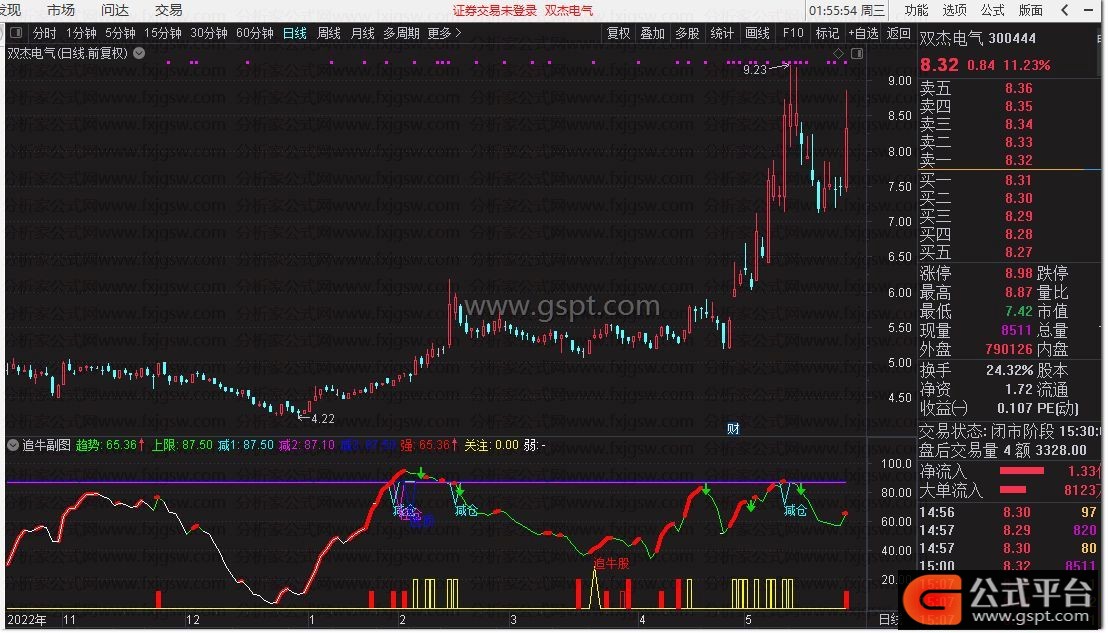The width and height of the screenshot is (1108, 633).
Task: Open the 版面 menu
Action: point(1031,10)
